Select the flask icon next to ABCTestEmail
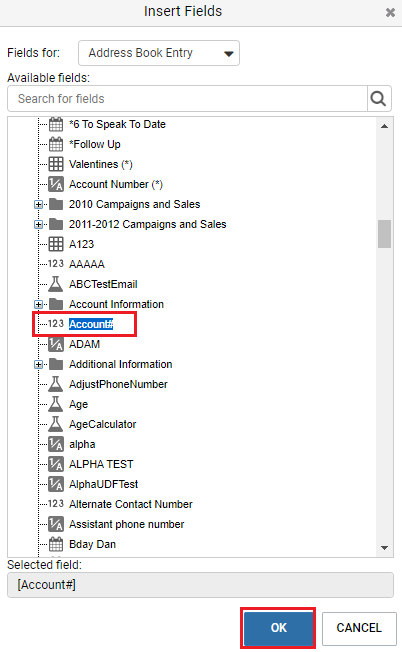 (56, 284)
